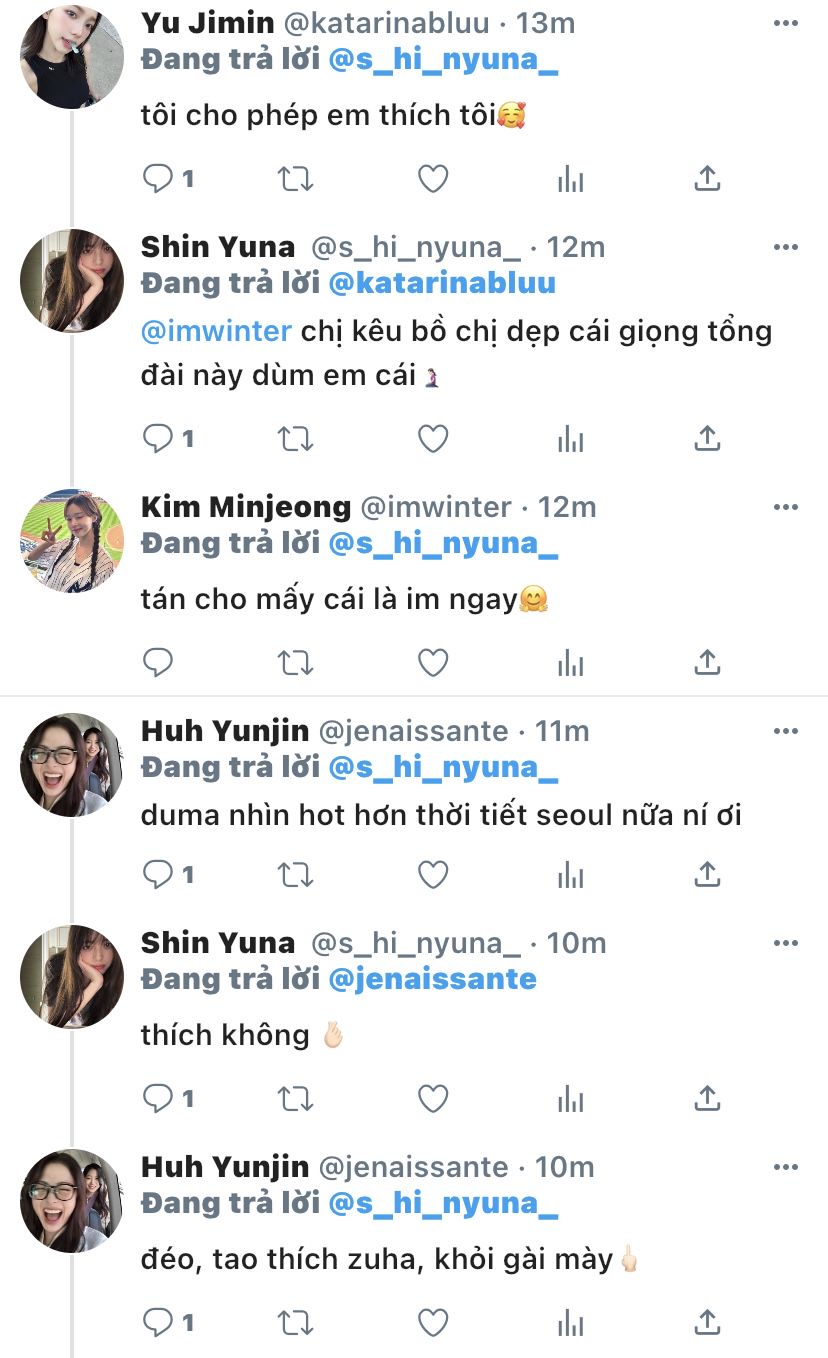Open more options on Kim Minjeong's tweet

(786, 507)
